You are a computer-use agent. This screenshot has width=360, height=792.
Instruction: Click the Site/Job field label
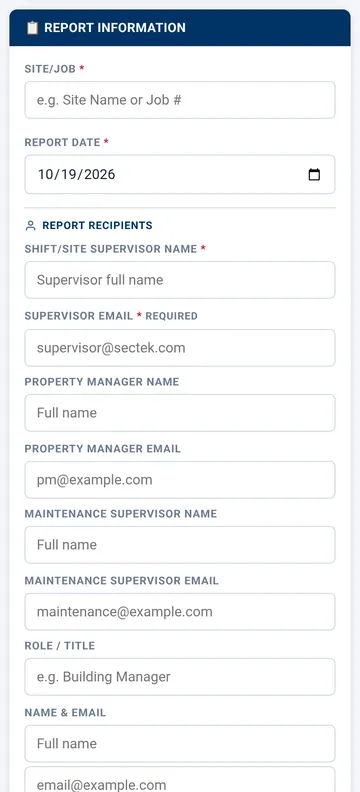click(50, 69)
